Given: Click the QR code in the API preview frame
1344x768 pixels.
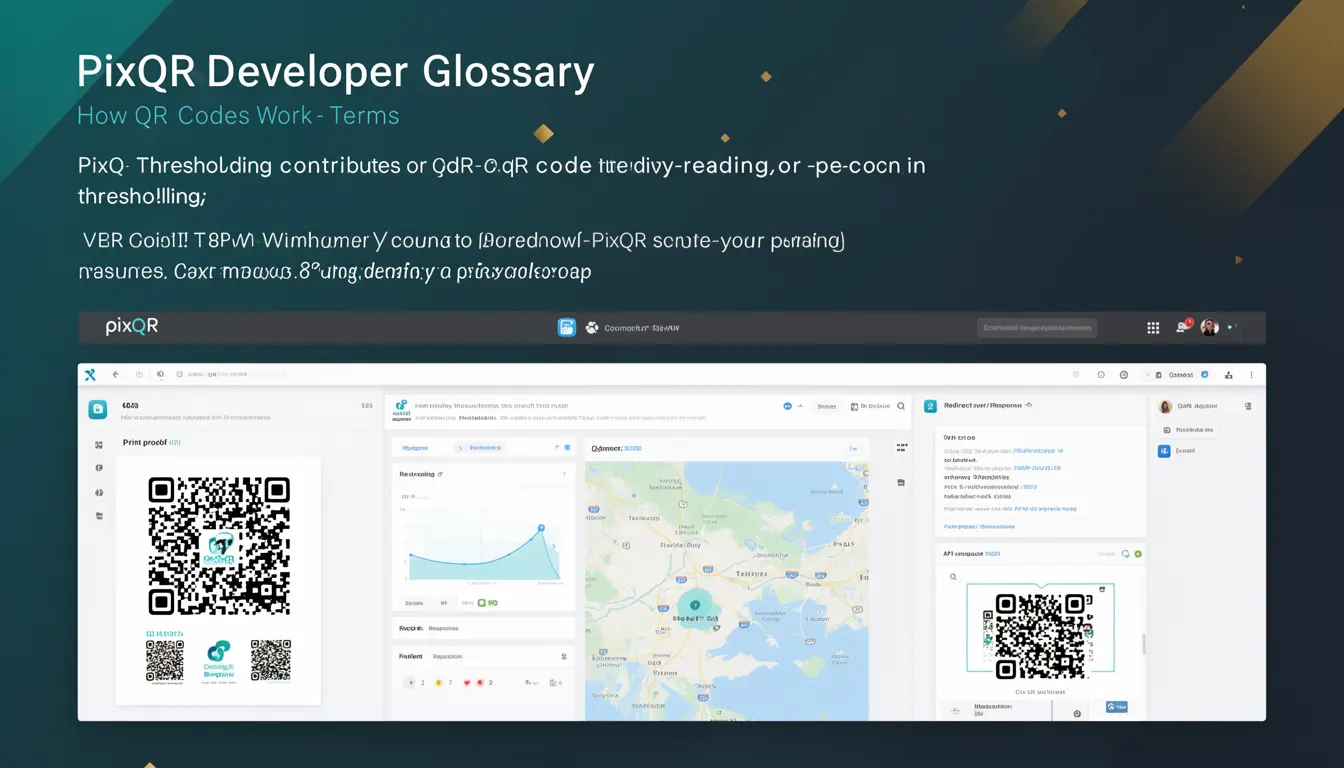Looking at the screenshot, I should click(x=1040, y=636).
